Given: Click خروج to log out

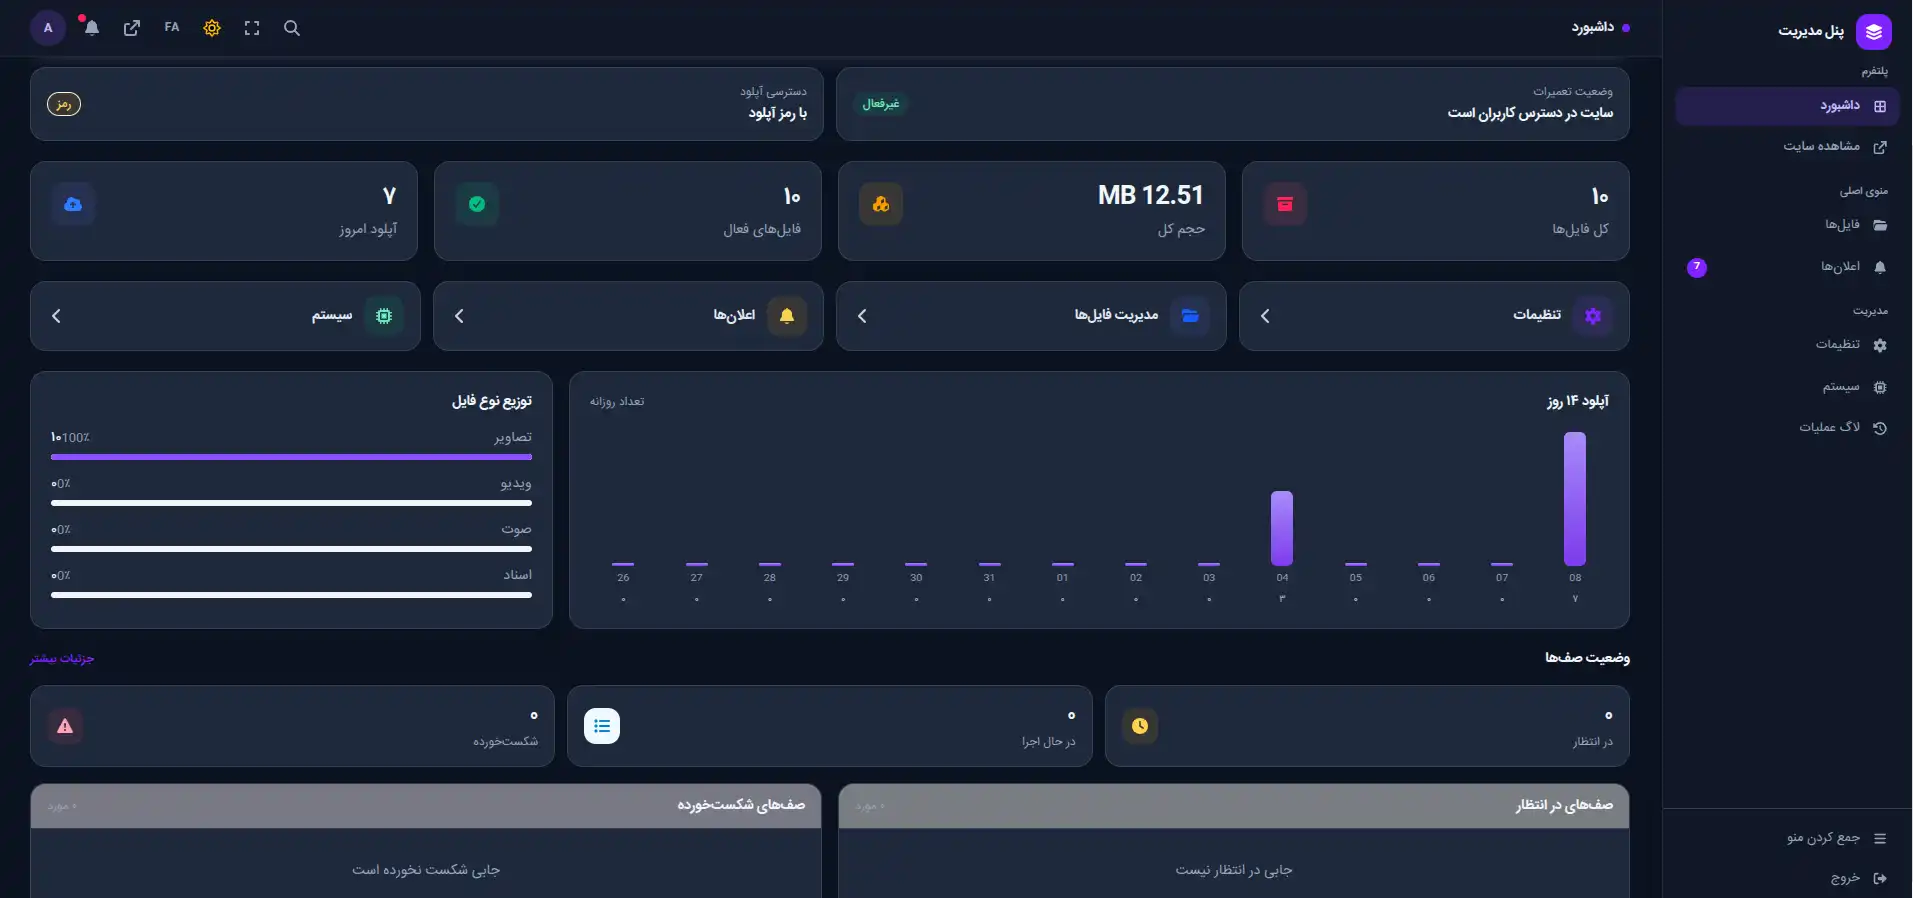Looking at the screenshot, I should coord(1788,878).
